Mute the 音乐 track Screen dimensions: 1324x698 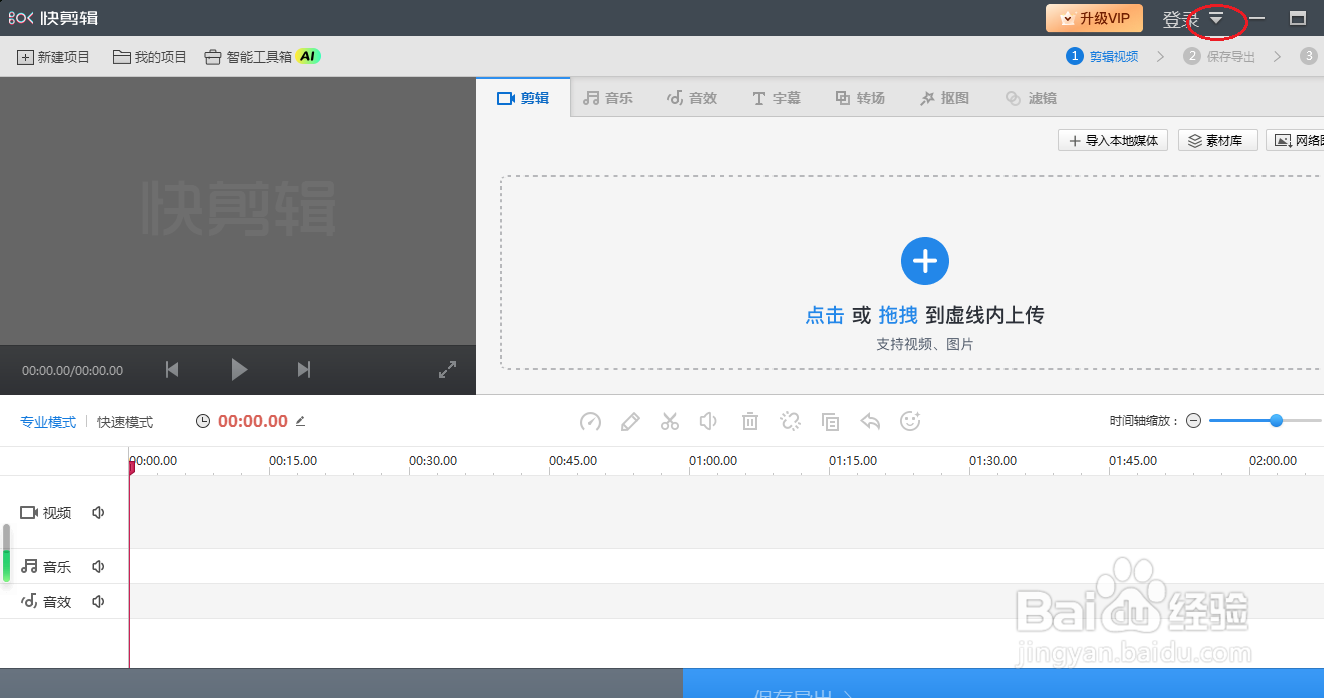coord(98,566)
